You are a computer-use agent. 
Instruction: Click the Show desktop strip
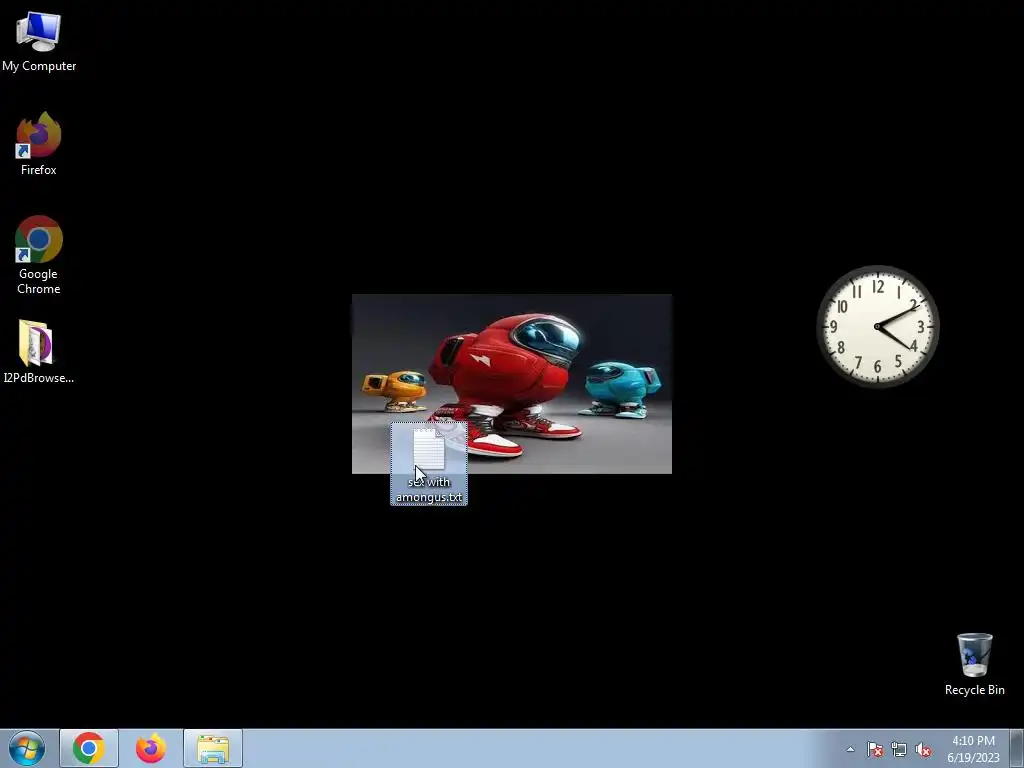tap(1017, 748)
